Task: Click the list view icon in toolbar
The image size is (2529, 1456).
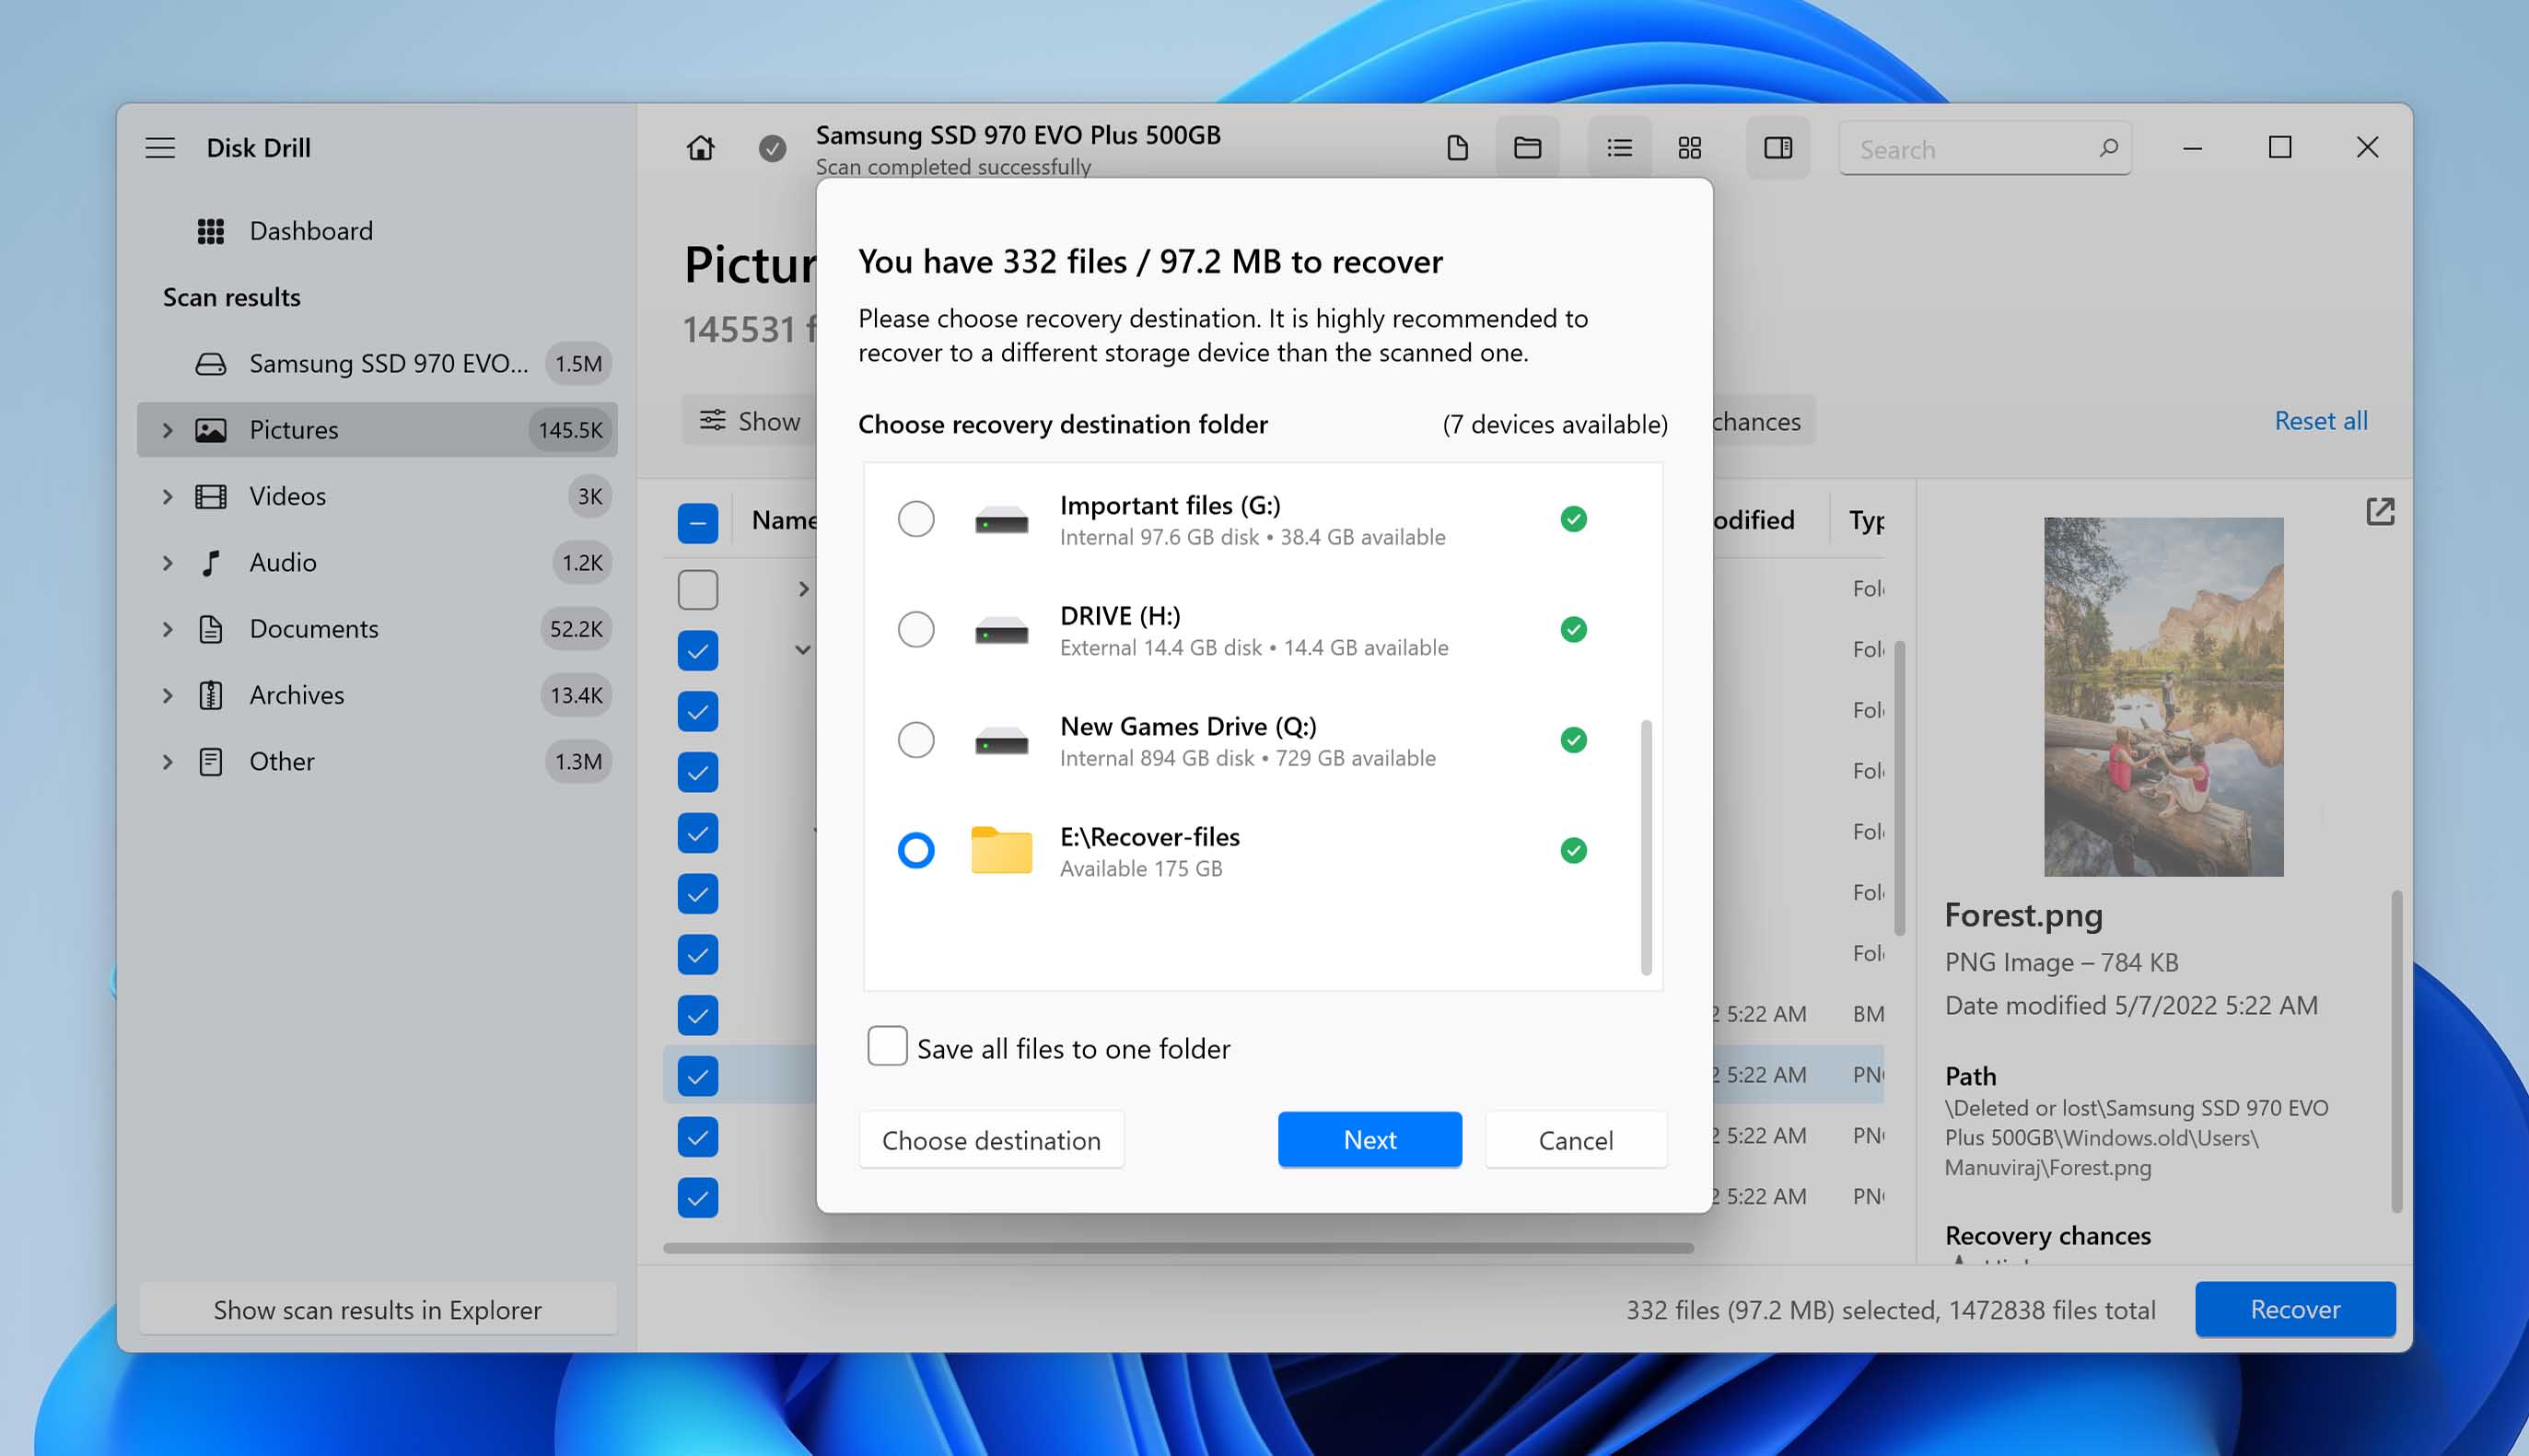Action: tap(1617, 147)
